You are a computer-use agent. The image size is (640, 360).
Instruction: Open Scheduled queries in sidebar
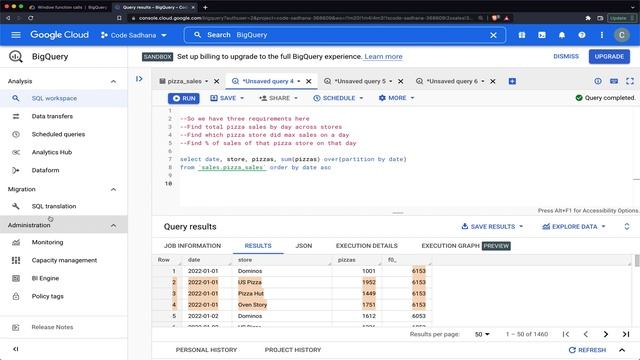pos(64,134)
